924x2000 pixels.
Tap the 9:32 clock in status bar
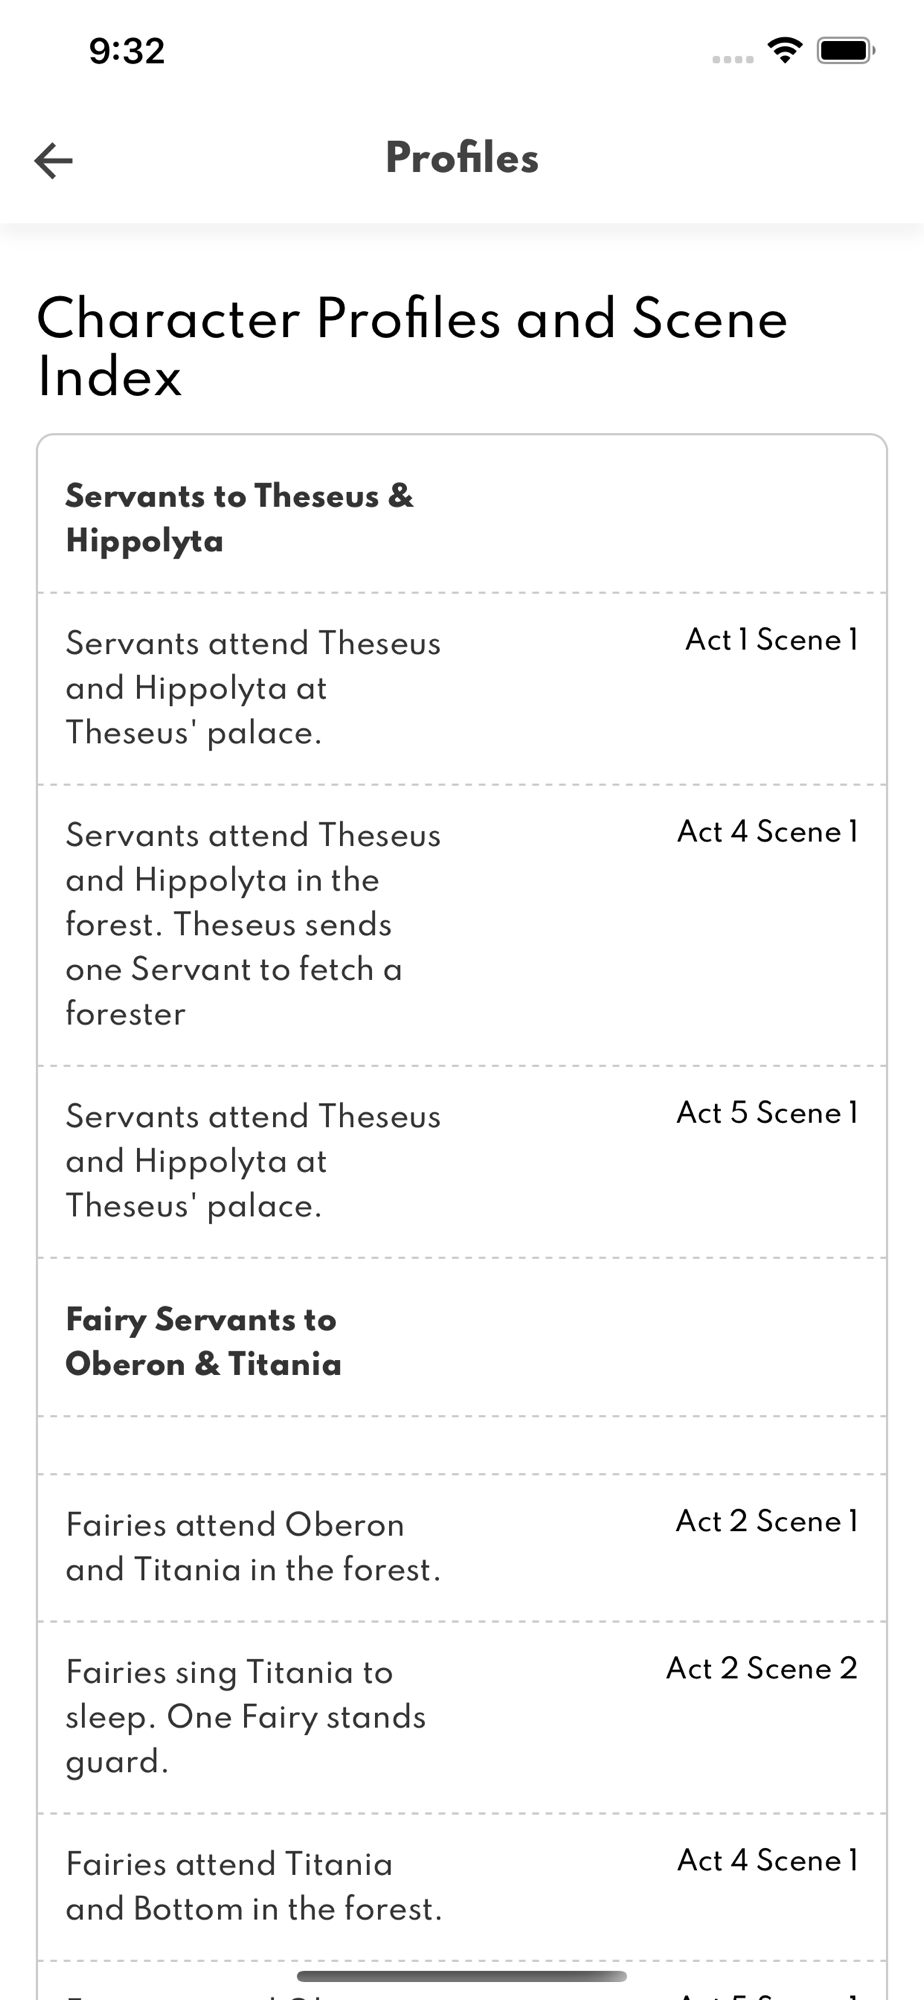(x=127, y=51)
